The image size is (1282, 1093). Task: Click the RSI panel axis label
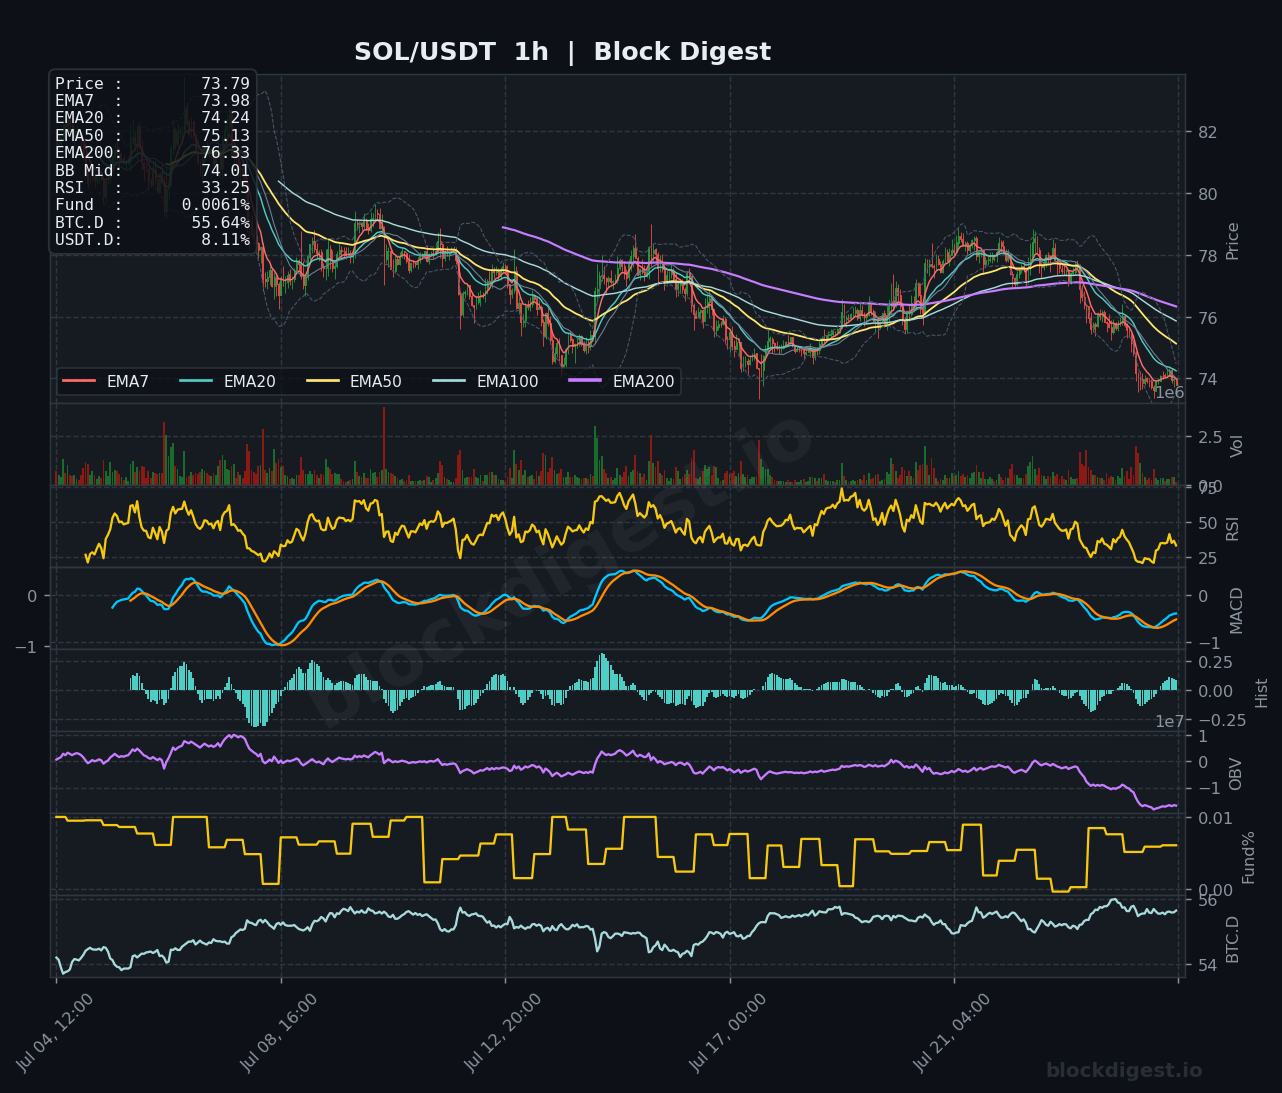pyautogui.click(x=1233, y=528)
